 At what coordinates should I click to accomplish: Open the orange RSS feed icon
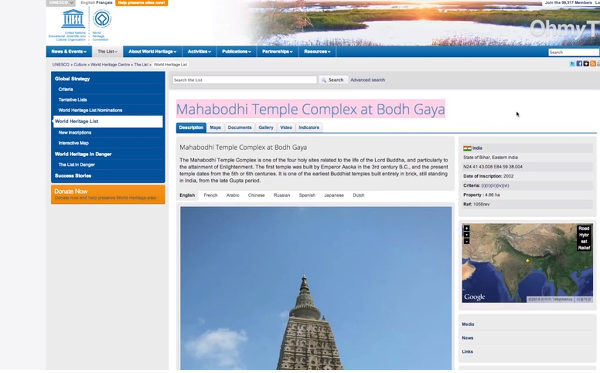point(593,64)
